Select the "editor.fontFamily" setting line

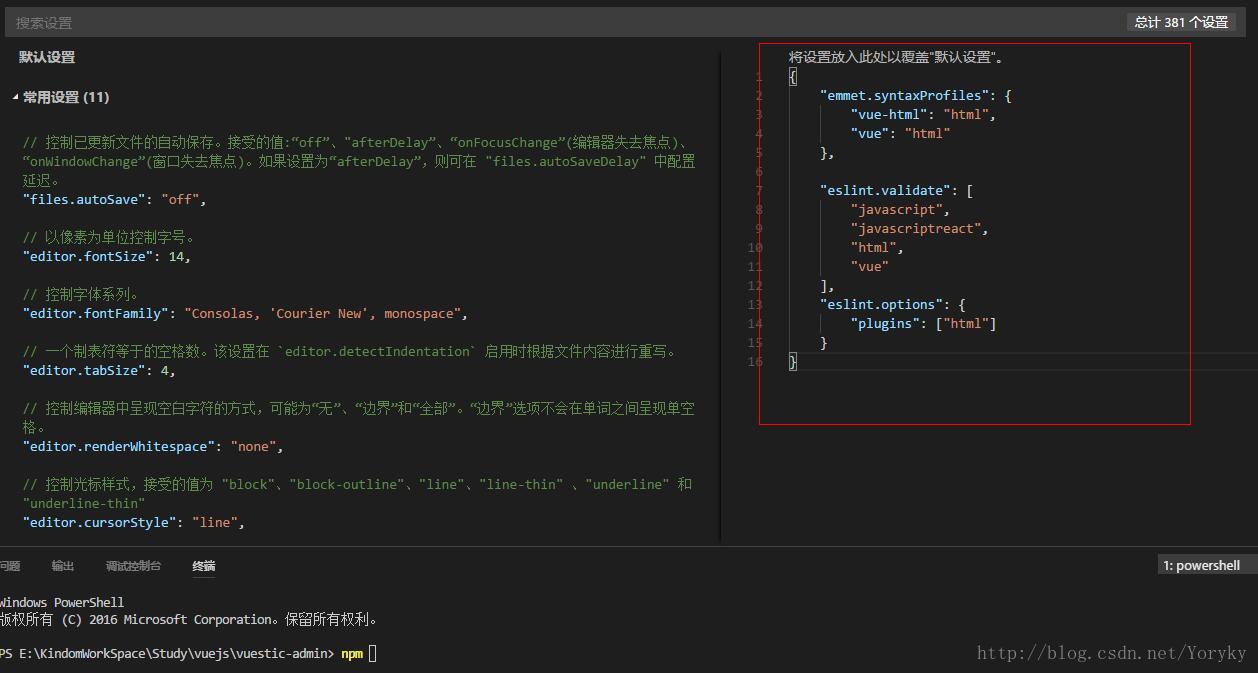(245, 313)
